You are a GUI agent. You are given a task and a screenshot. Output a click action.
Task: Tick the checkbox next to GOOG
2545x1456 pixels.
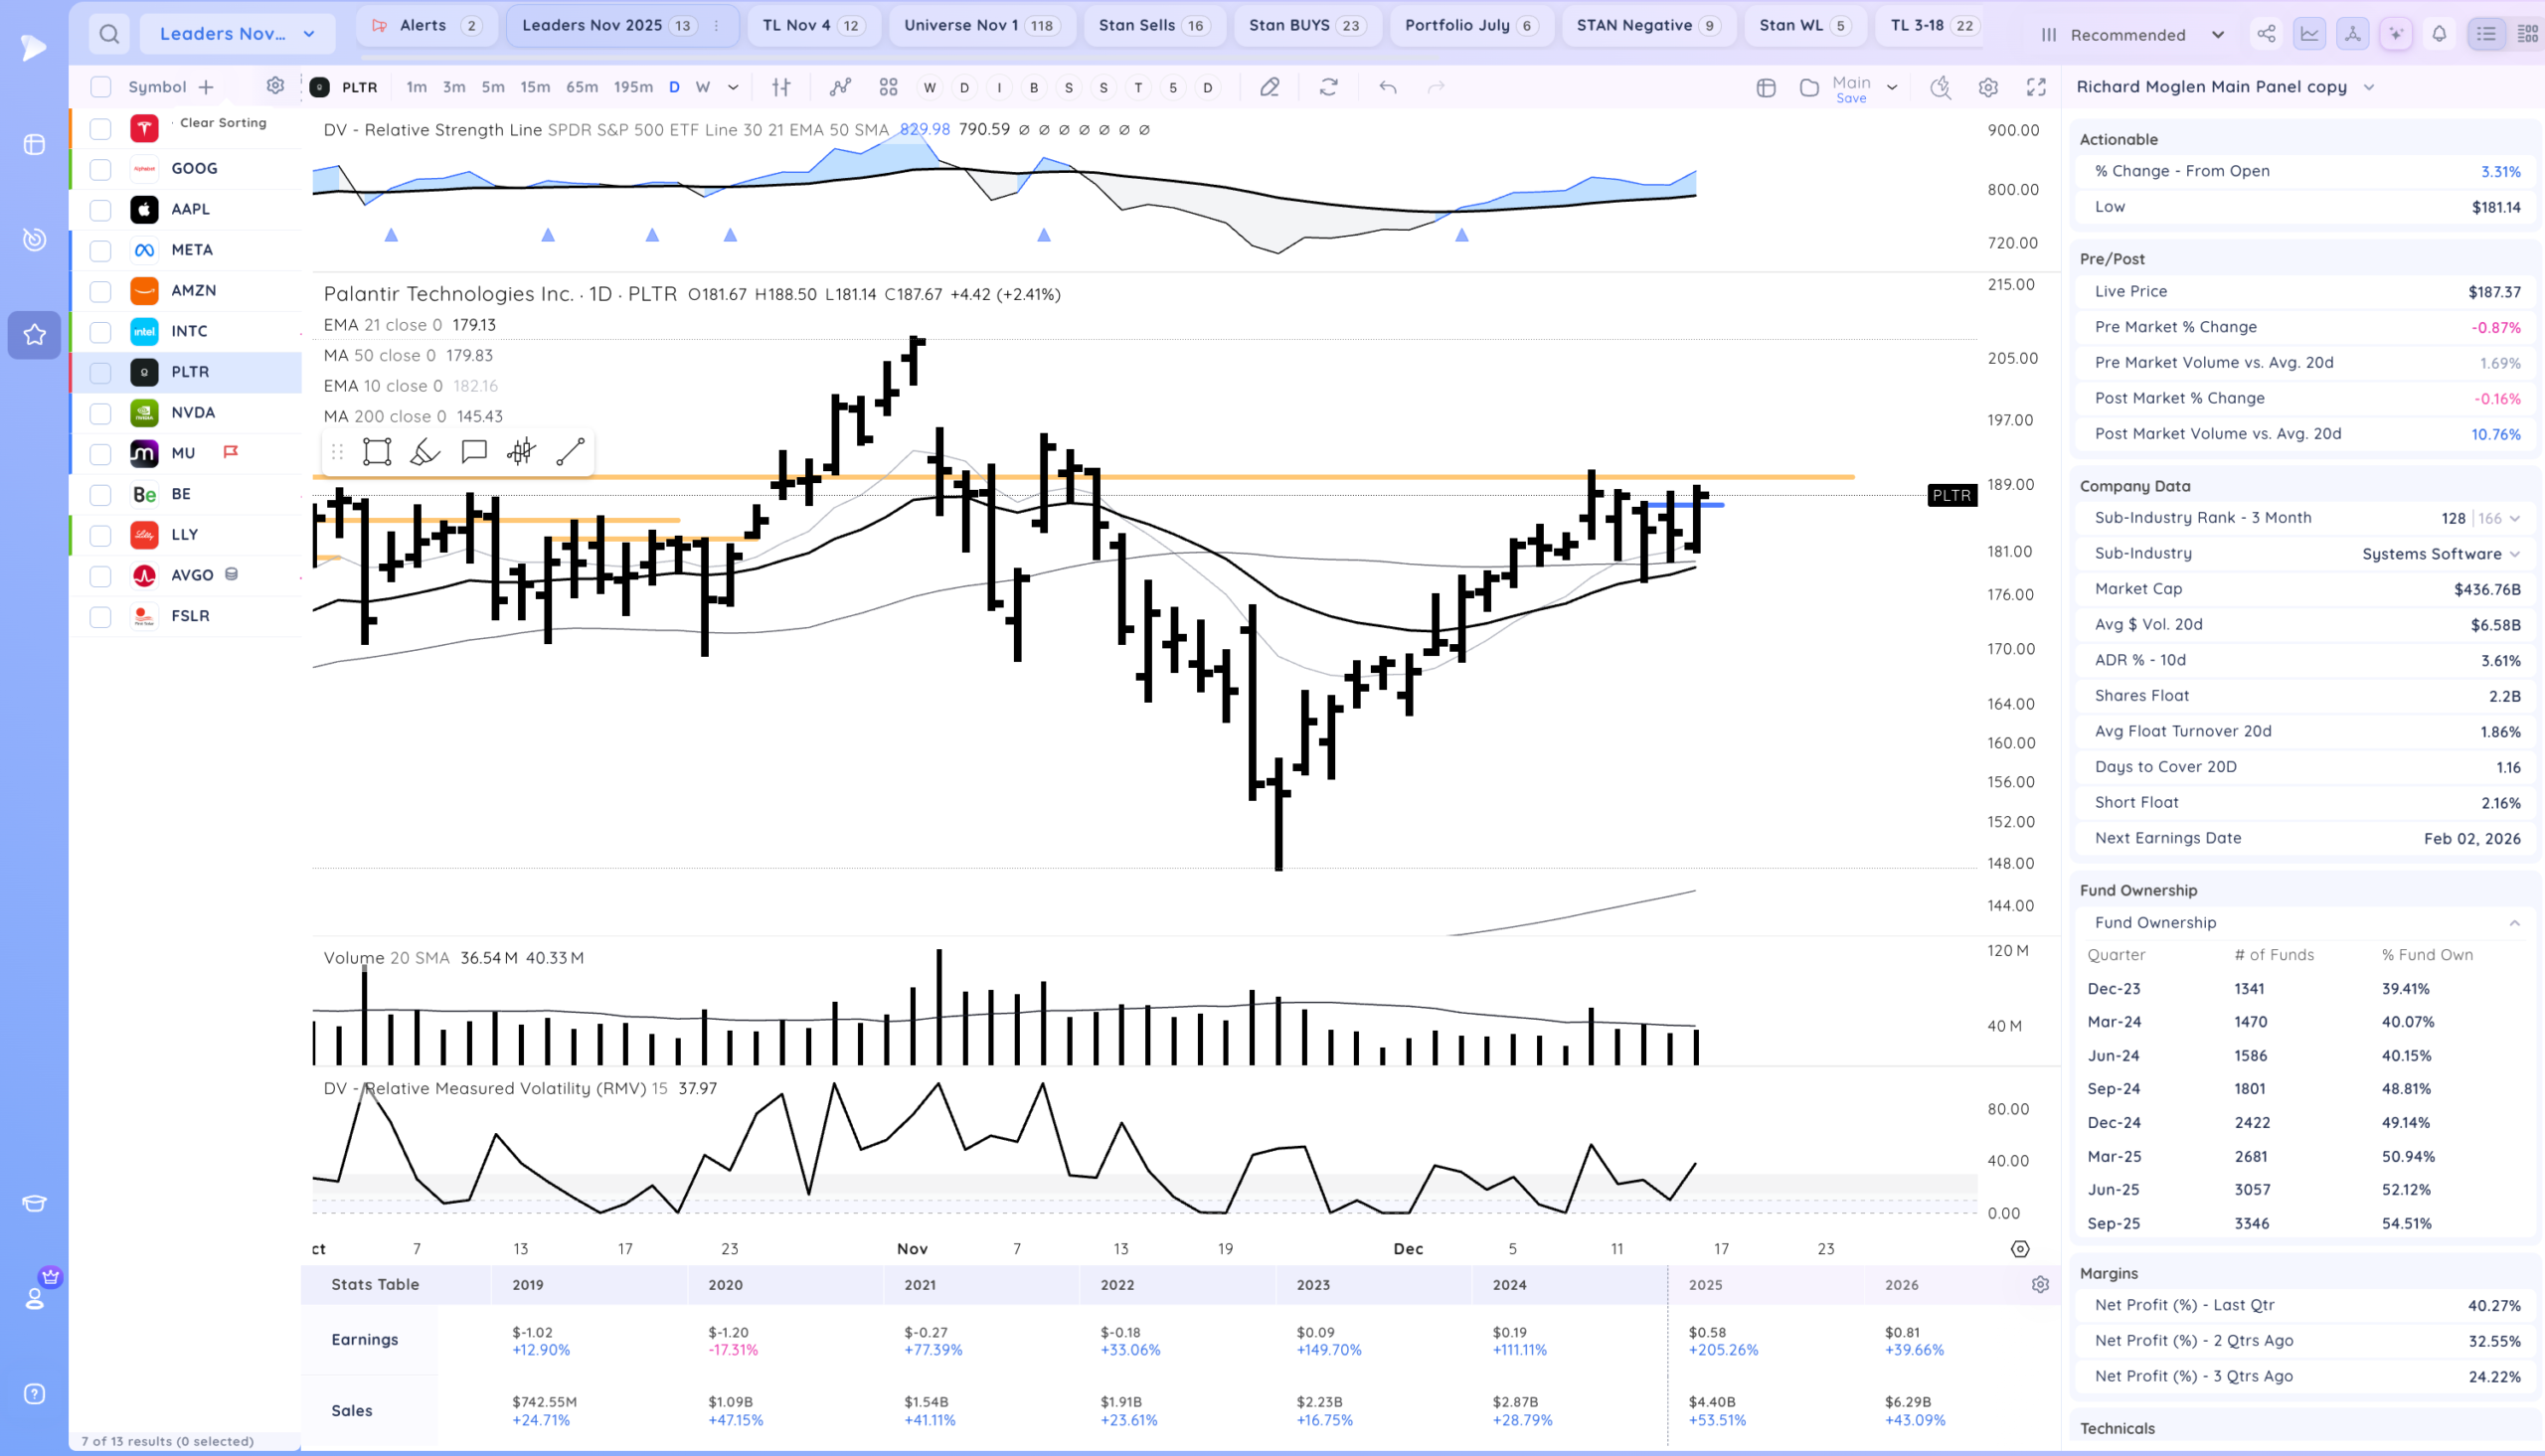(100, 169)
